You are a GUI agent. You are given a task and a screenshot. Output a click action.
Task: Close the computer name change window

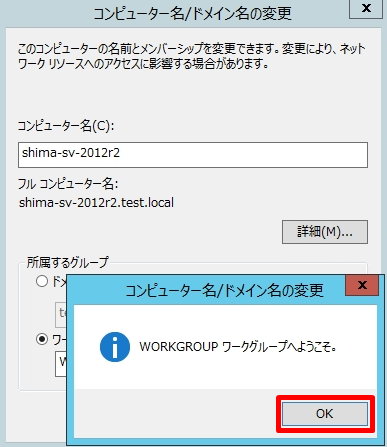[366, 8]
